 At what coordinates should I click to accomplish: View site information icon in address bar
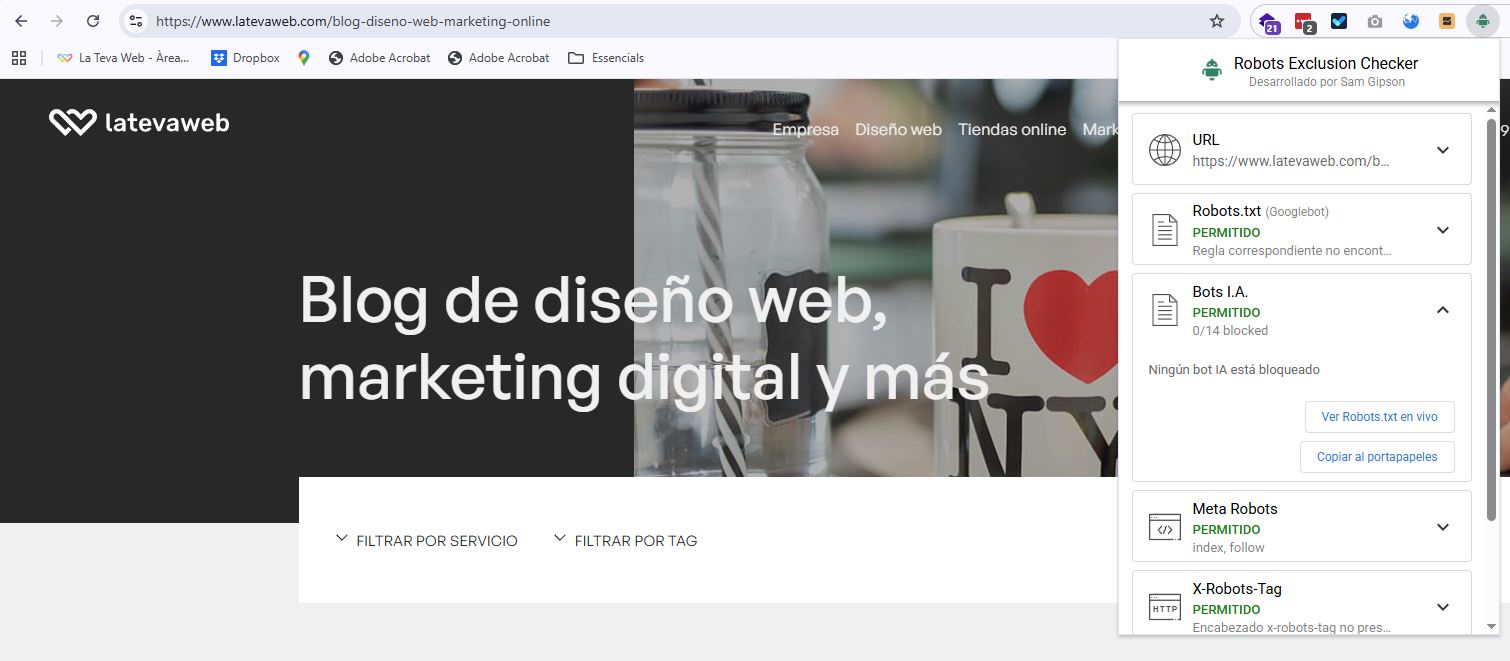point(136,21)
